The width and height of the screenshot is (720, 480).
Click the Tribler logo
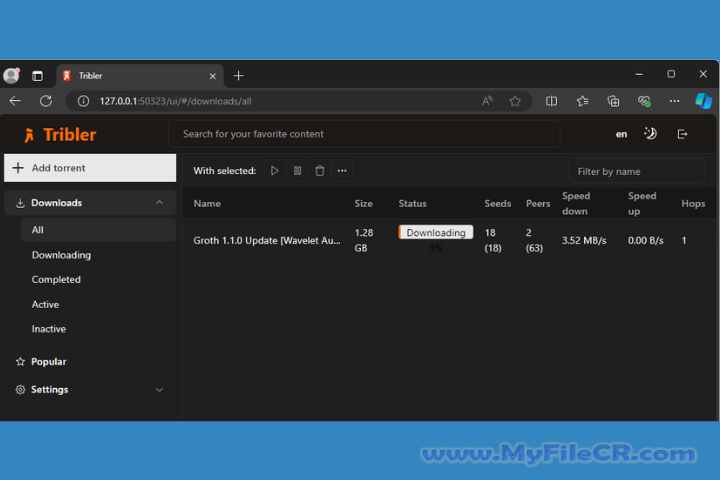point(60,135)
